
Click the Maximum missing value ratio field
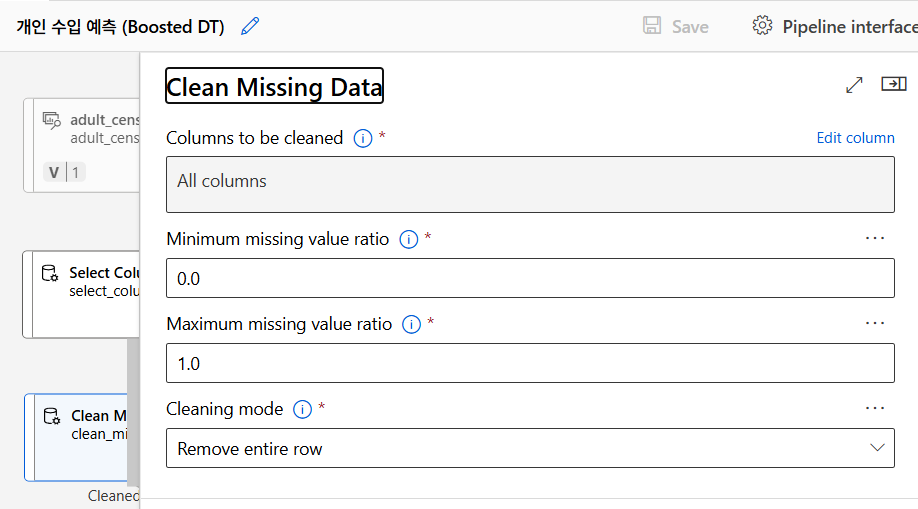[530, 364]
